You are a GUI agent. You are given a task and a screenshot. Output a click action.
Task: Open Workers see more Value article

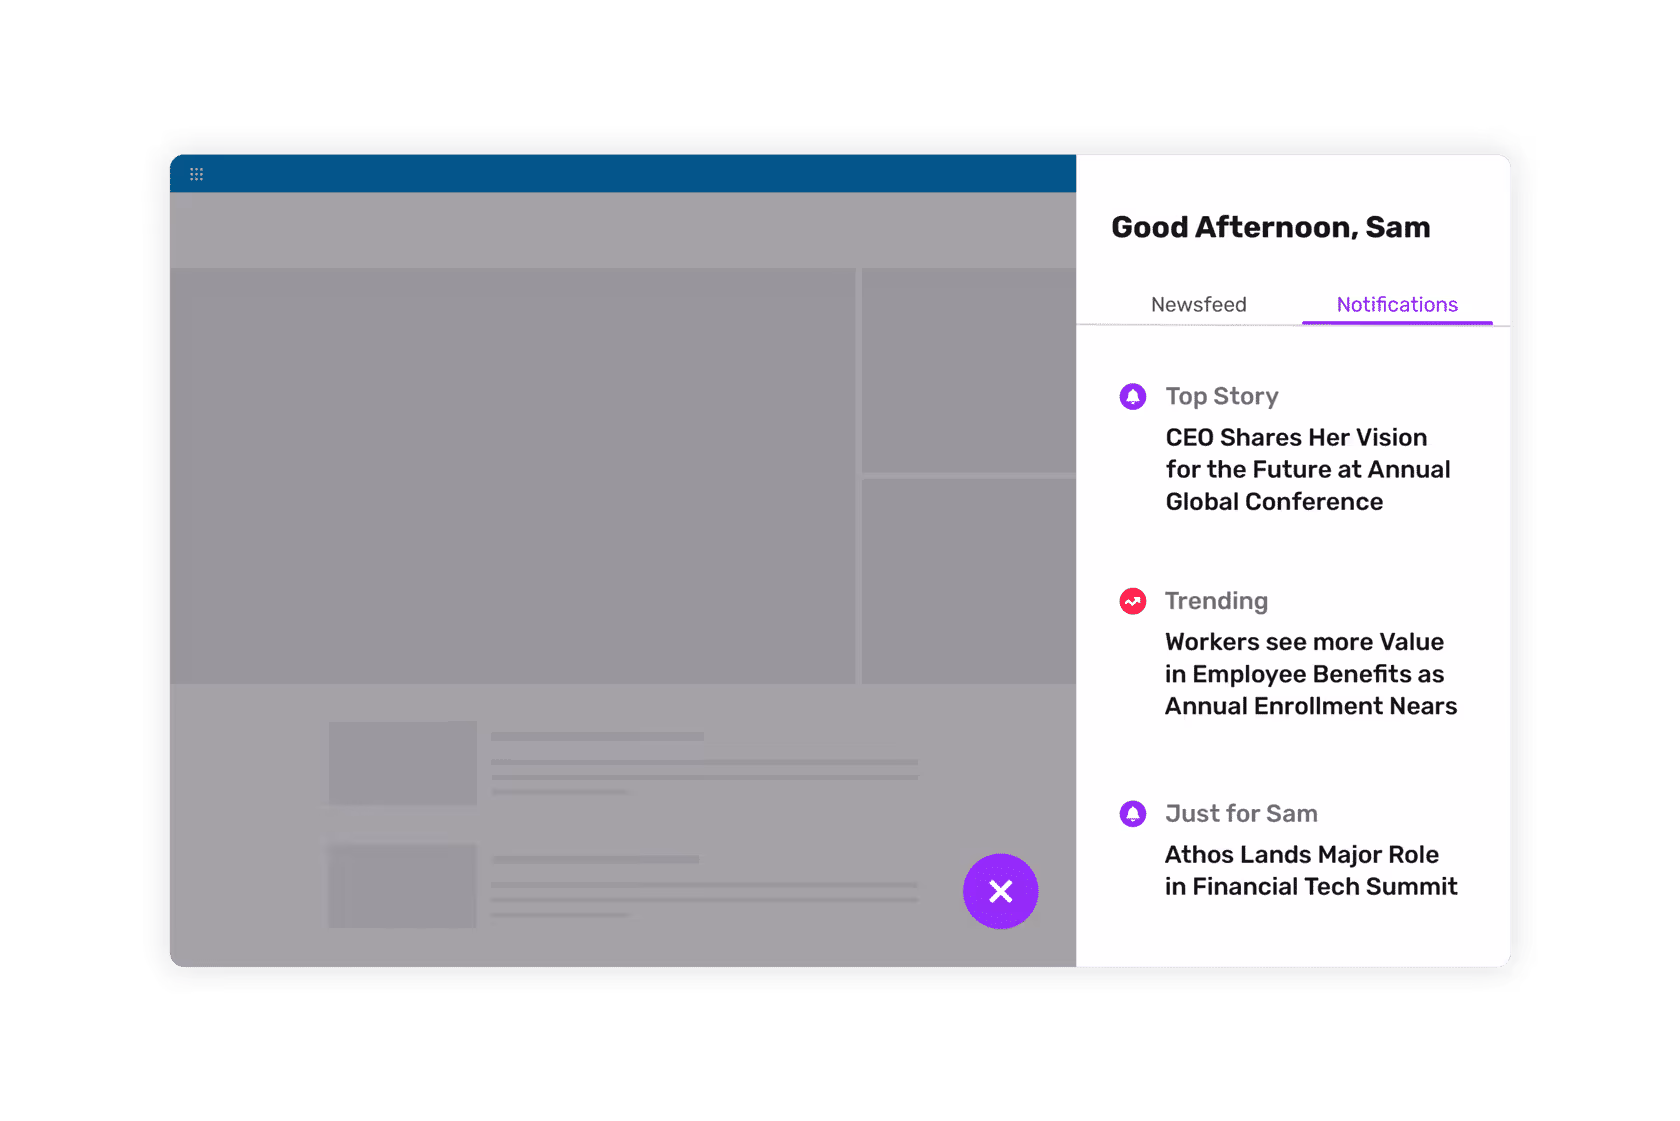click(1311, 674)
